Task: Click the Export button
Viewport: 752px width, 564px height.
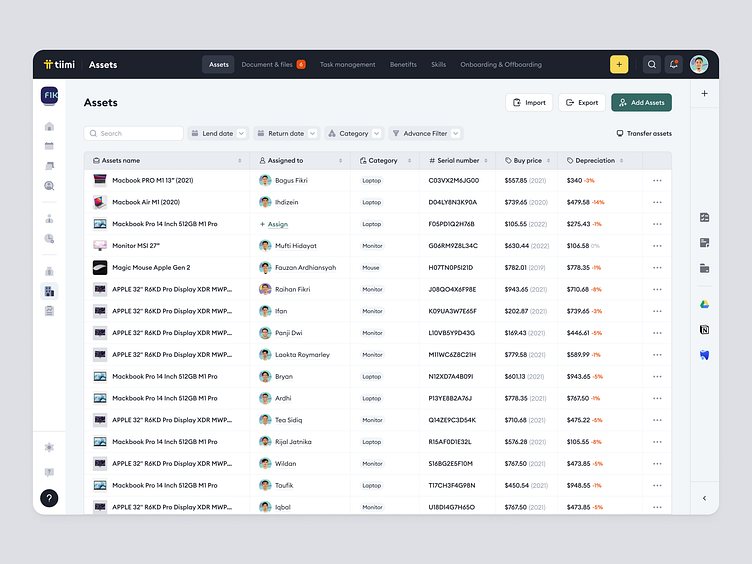Action: (581, 102)
